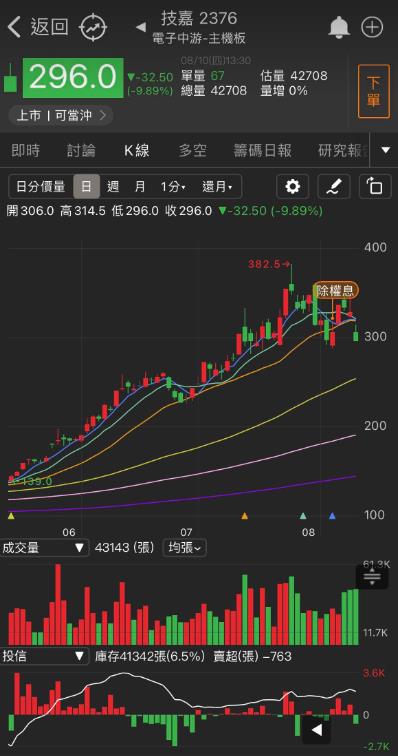Tap the white left-arrow scroll button
Screen dimensions: 398x756
tap(316, 729)
